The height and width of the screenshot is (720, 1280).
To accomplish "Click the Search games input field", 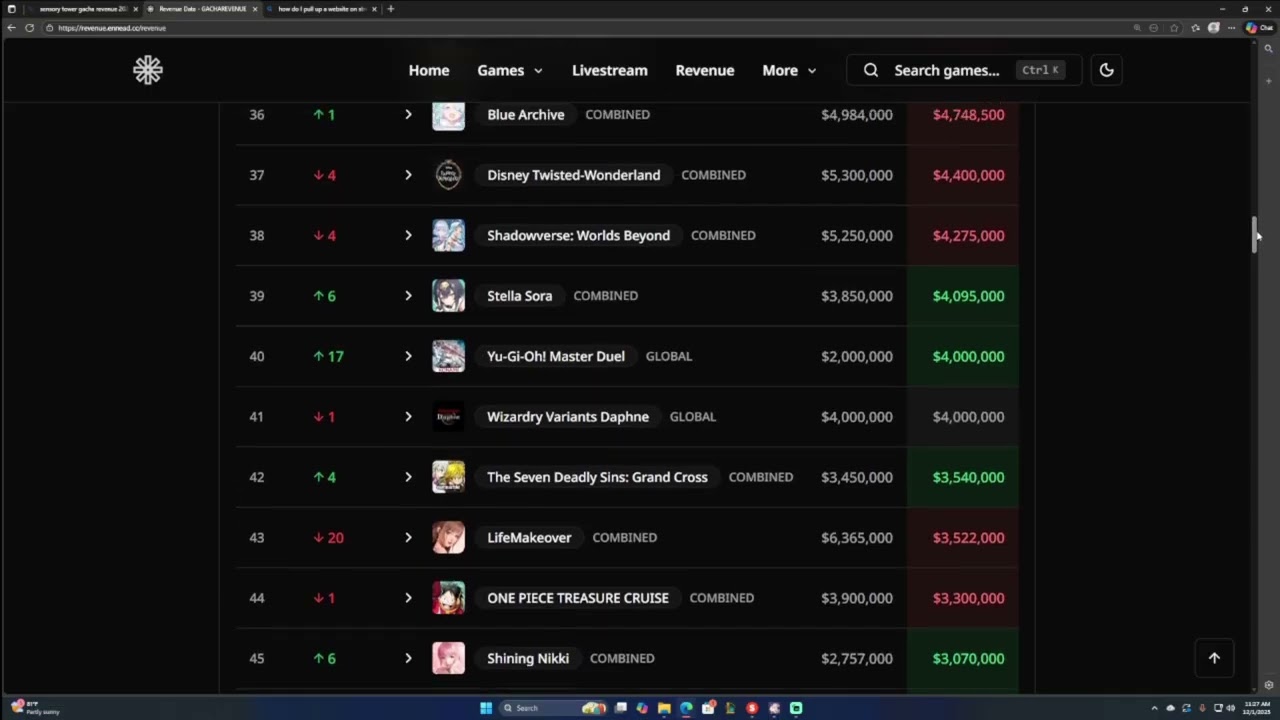I will [964, 70].
